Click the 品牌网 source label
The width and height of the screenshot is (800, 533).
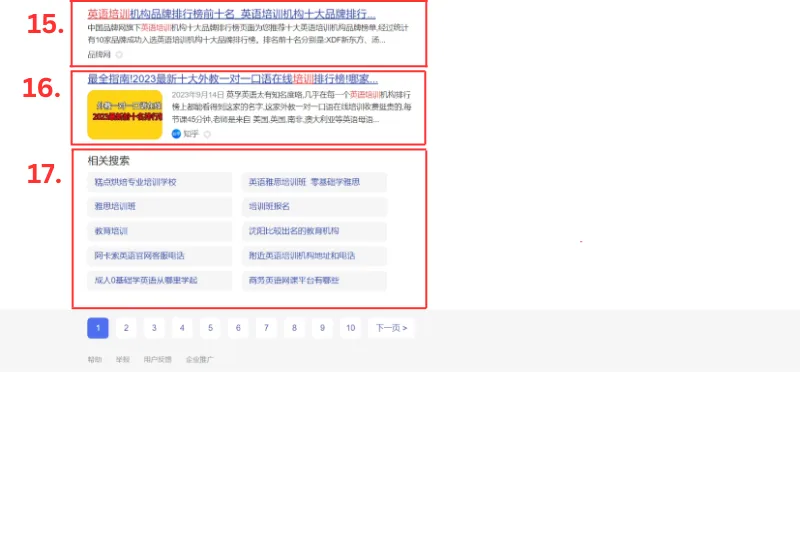click(x=99, y=55)
